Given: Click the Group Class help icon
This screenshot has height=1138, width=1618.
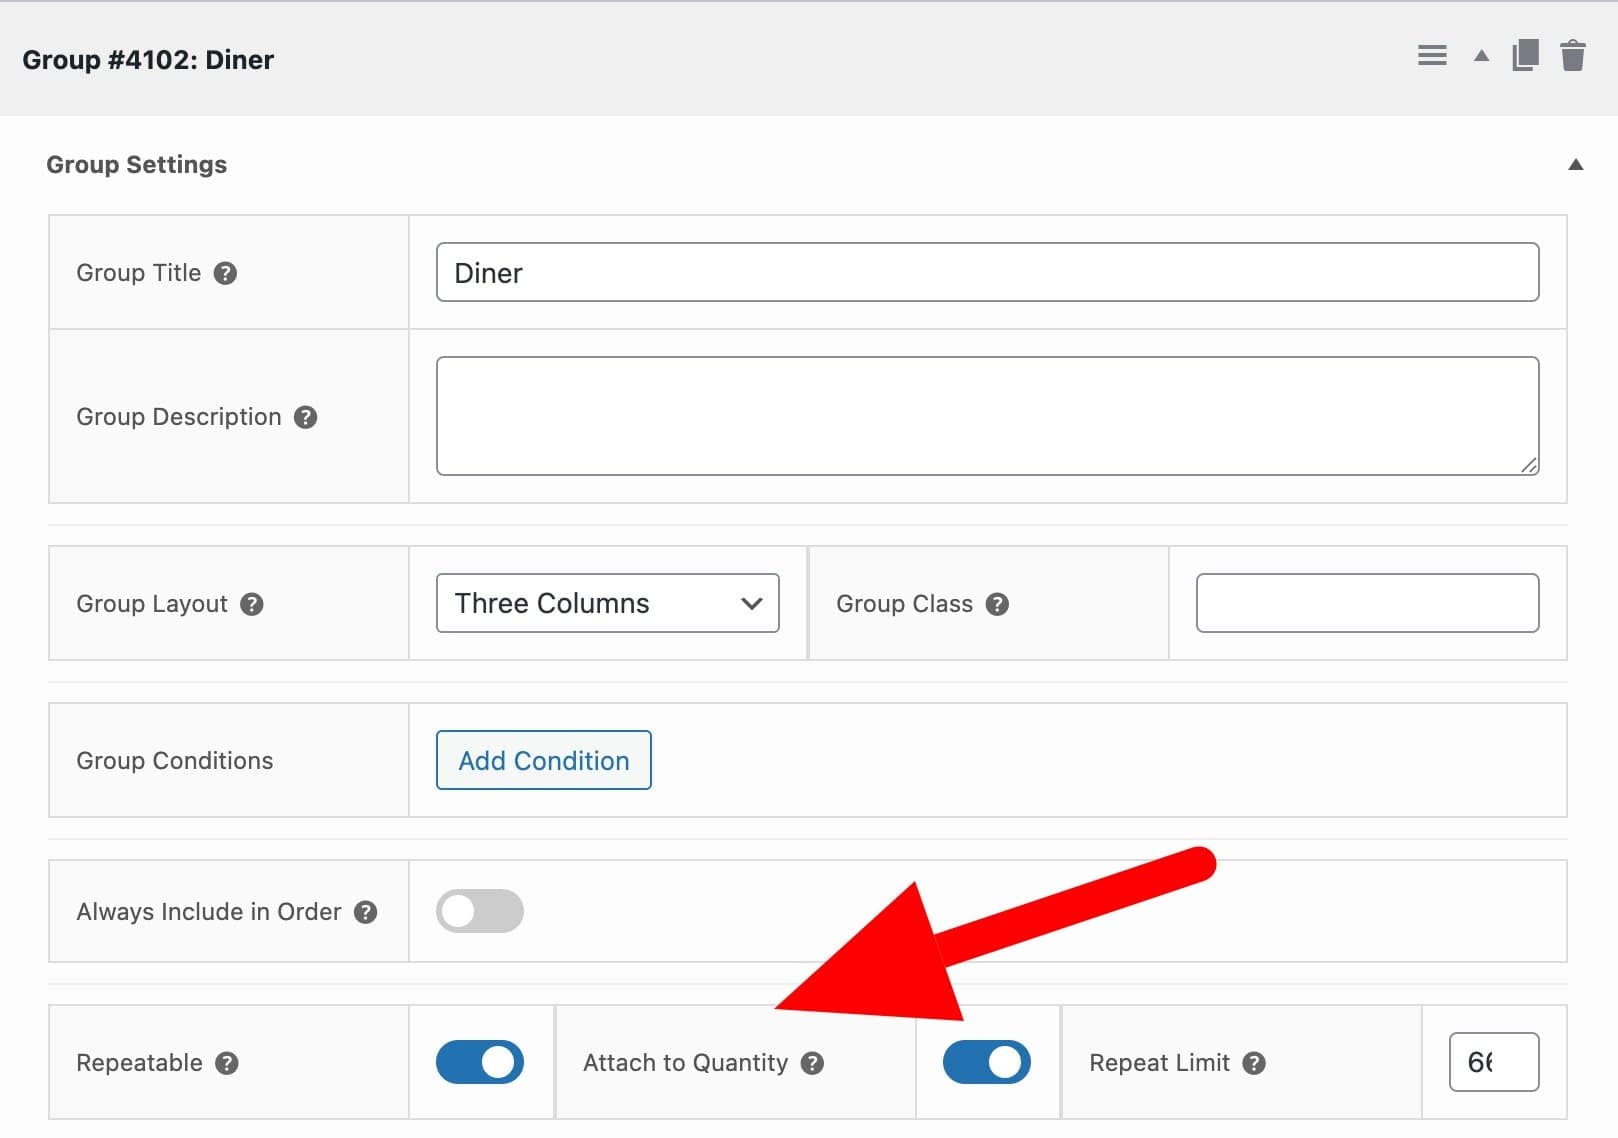Looking at the screenshot, I should pyautogui.click(x=996, y=604).
